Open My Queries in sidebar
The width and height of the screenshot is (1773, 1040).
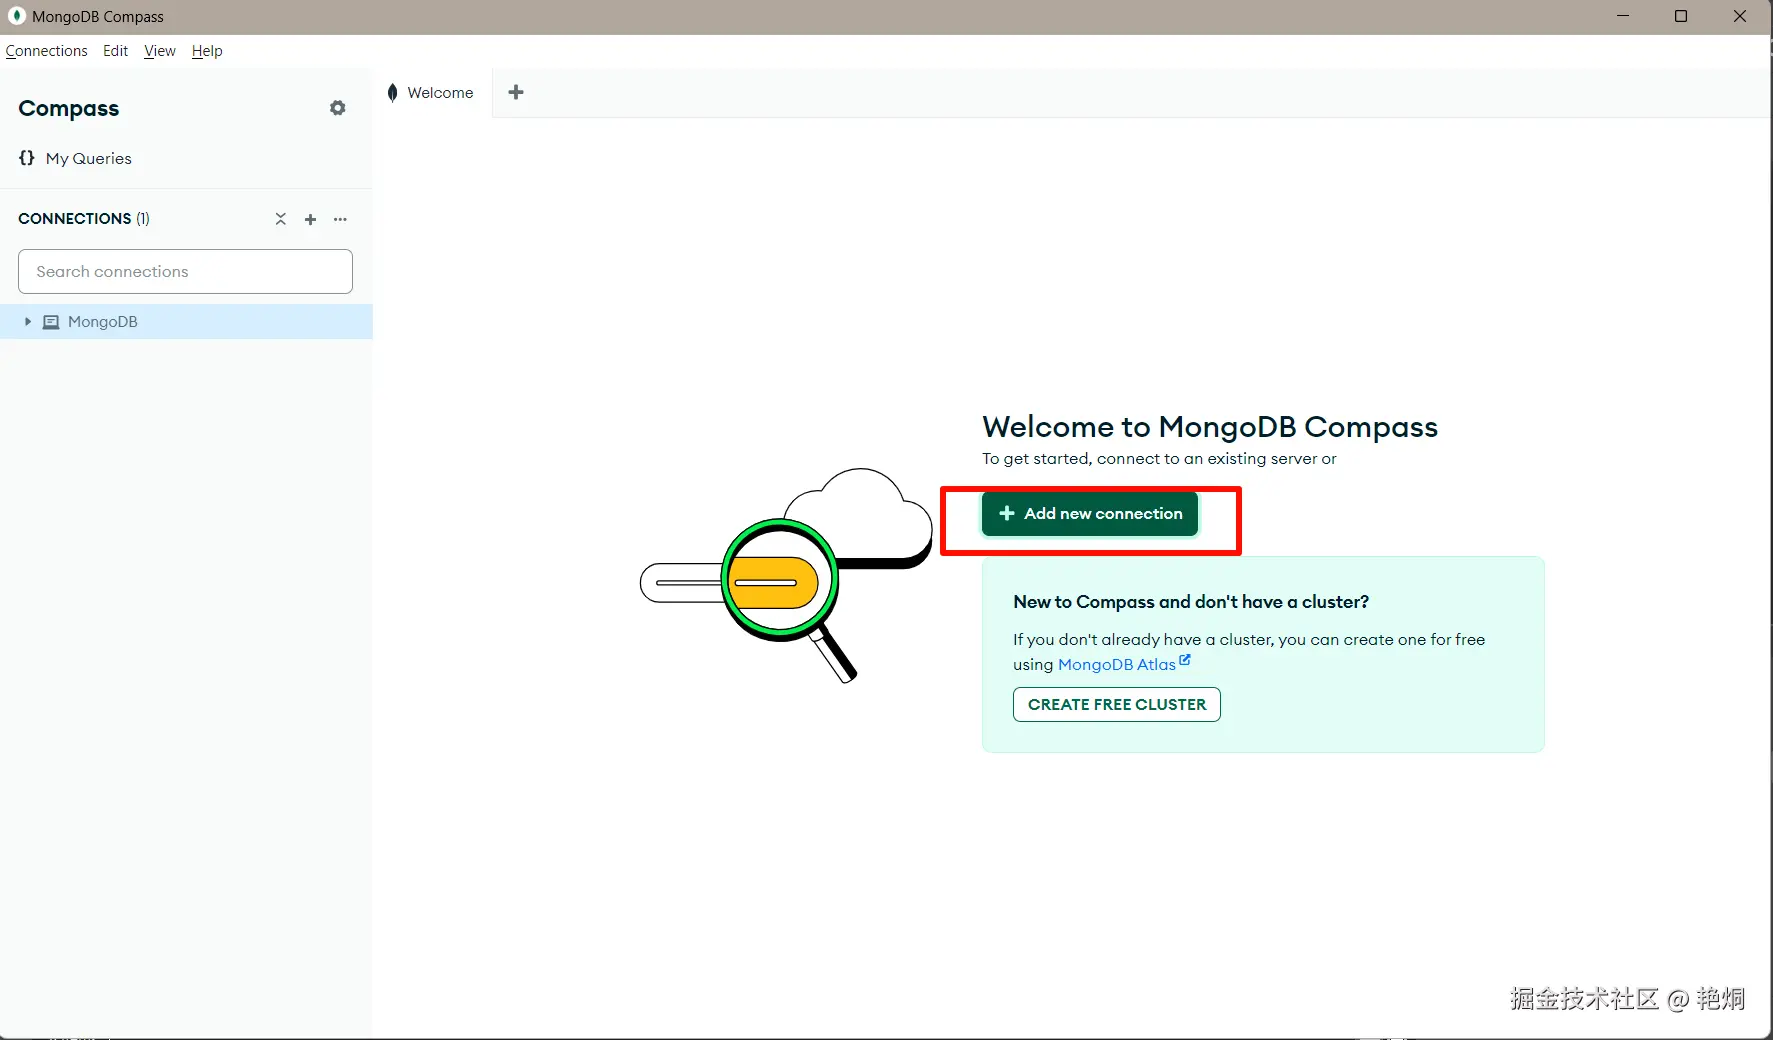click(x=89, y=159)
